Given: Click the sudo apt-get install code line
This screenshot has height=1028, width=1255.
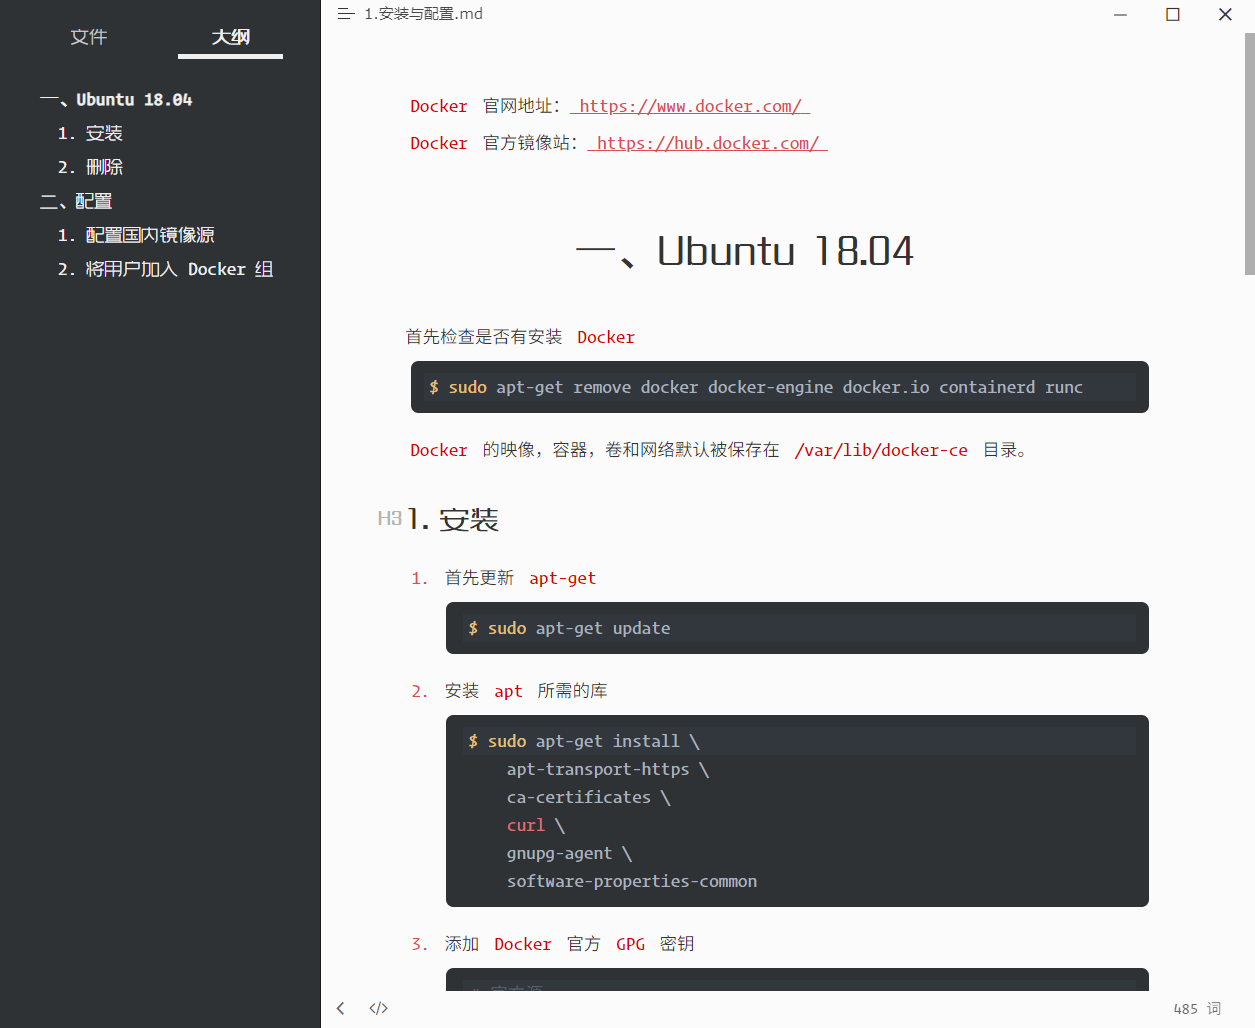Looking at the screenshot, I should click(x=584, y=741).
